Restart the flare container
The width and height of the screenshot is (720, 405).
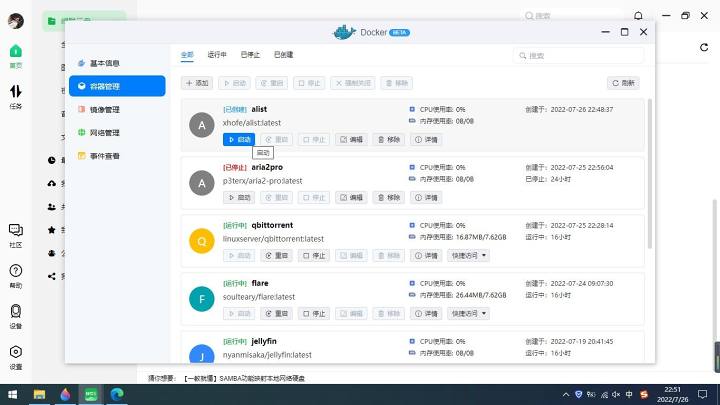pyautogui.click(x=276, y=314)
